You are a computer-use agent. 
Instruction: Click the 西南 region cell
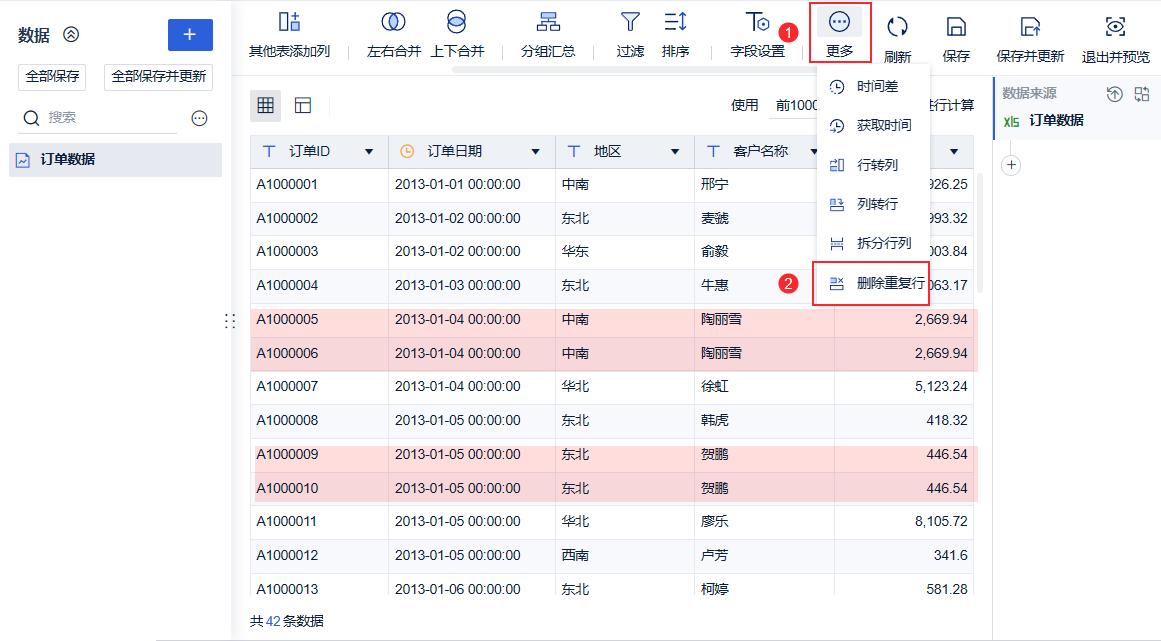(x=624, y=556)
